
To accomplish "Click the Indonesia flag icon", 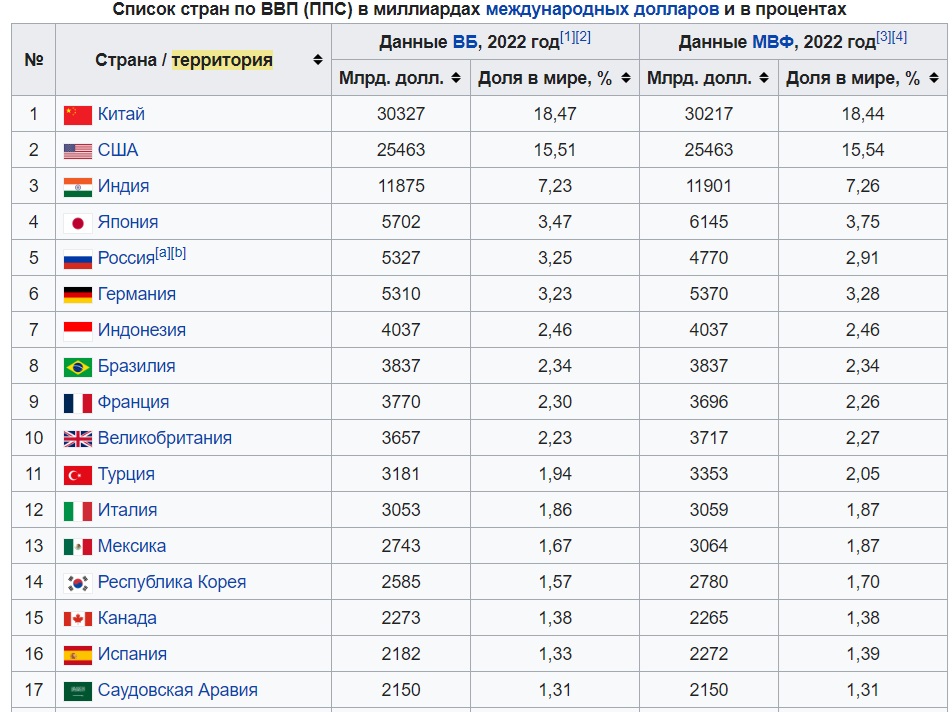I will tap(78, 331).
